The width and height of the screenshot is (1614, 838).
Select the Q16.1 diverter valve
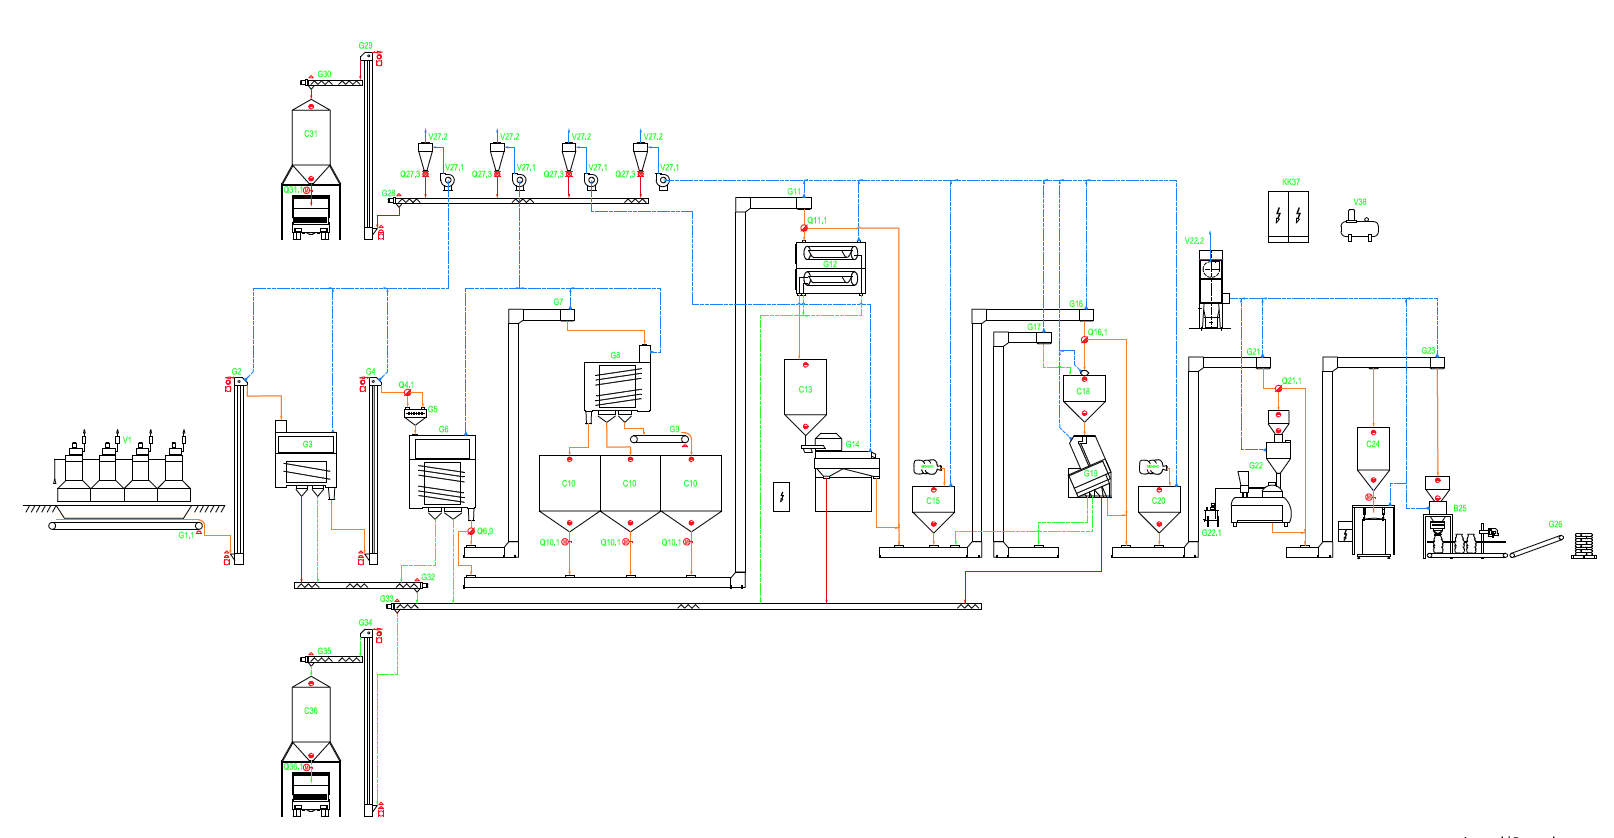click(x=1085, y=341)
